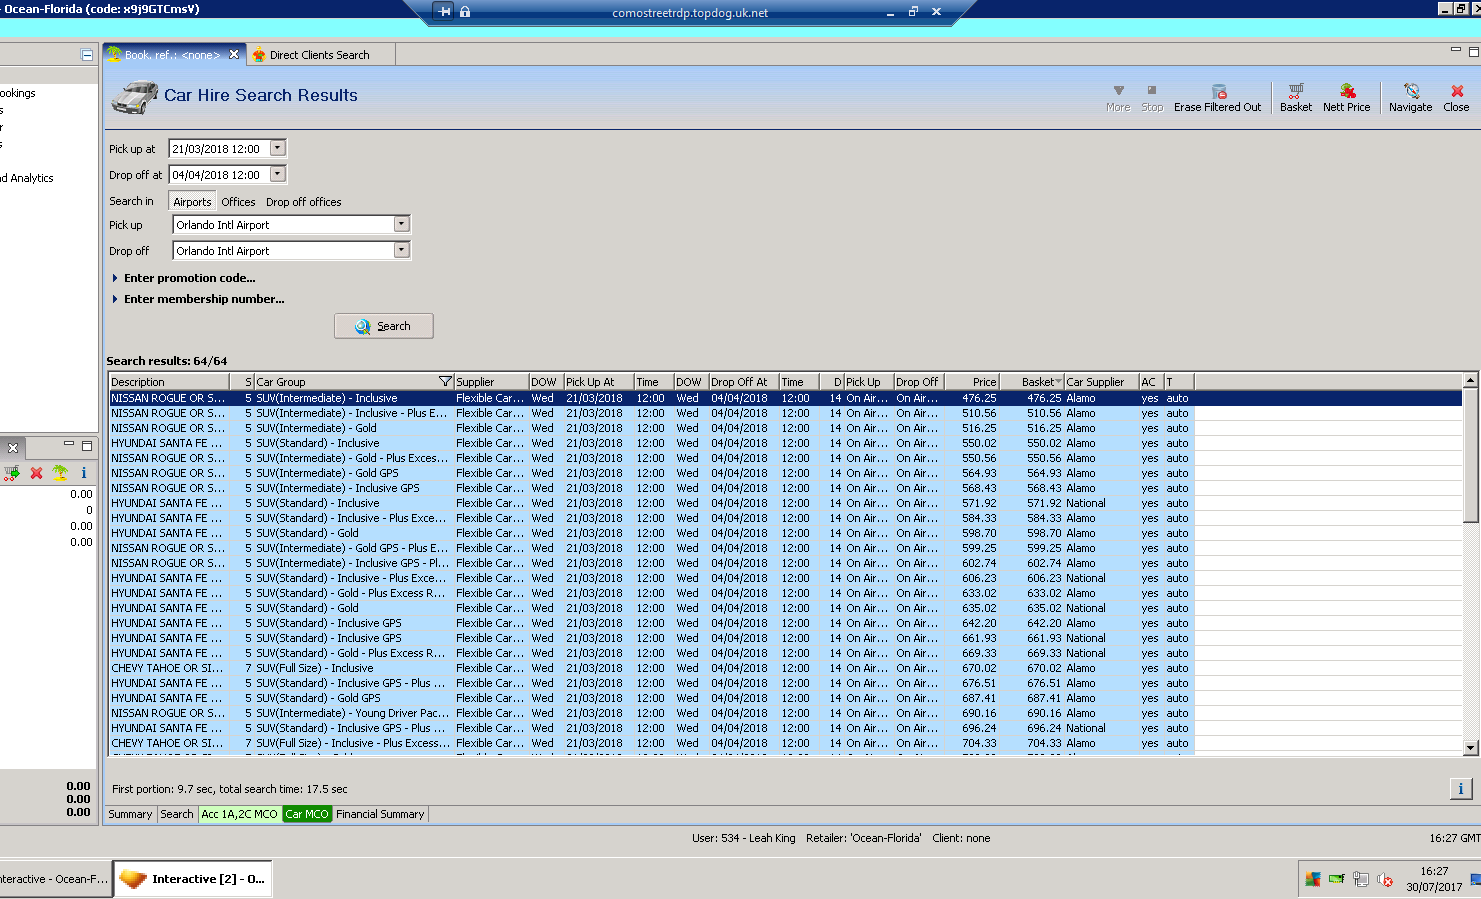
Task: Click the Interactive - Ocean-F taskbar button
Action: coord(55,879)
